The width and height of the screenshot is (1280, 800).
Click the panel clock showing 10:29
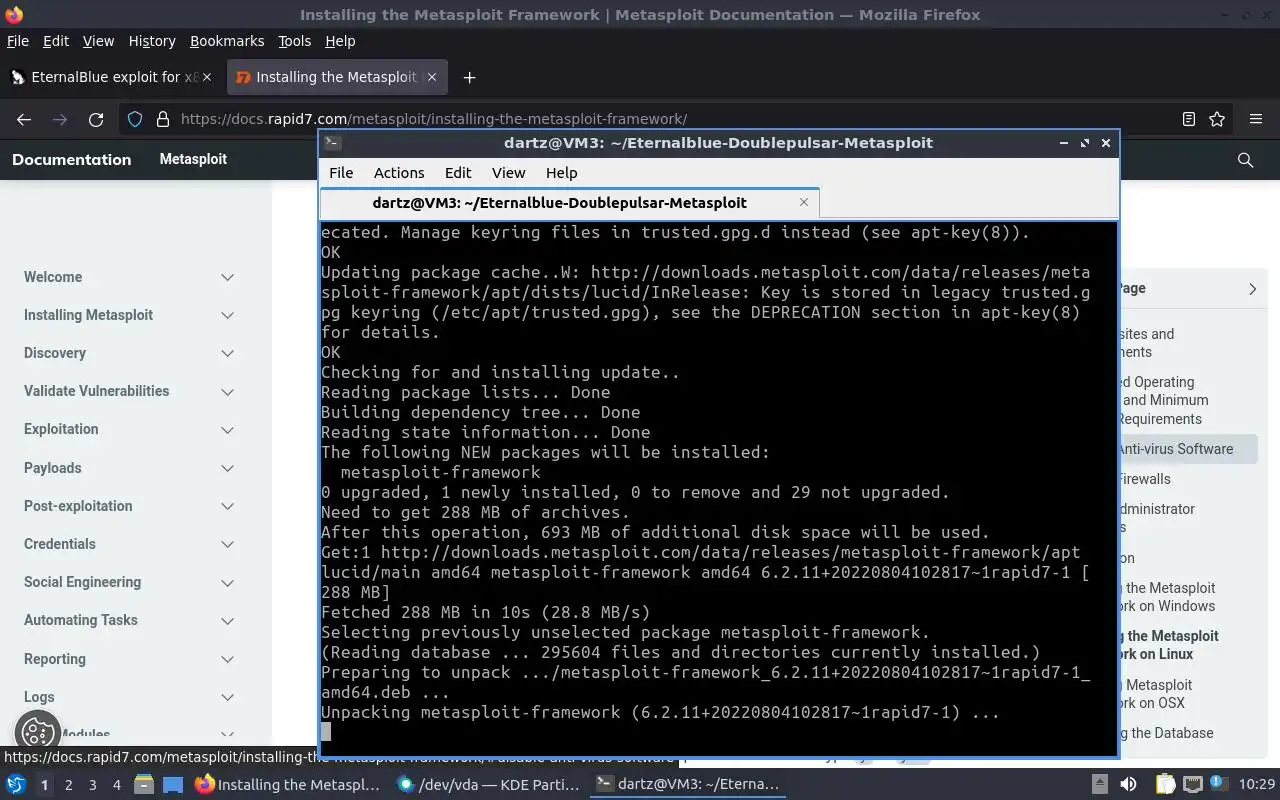click(1257, 785)
